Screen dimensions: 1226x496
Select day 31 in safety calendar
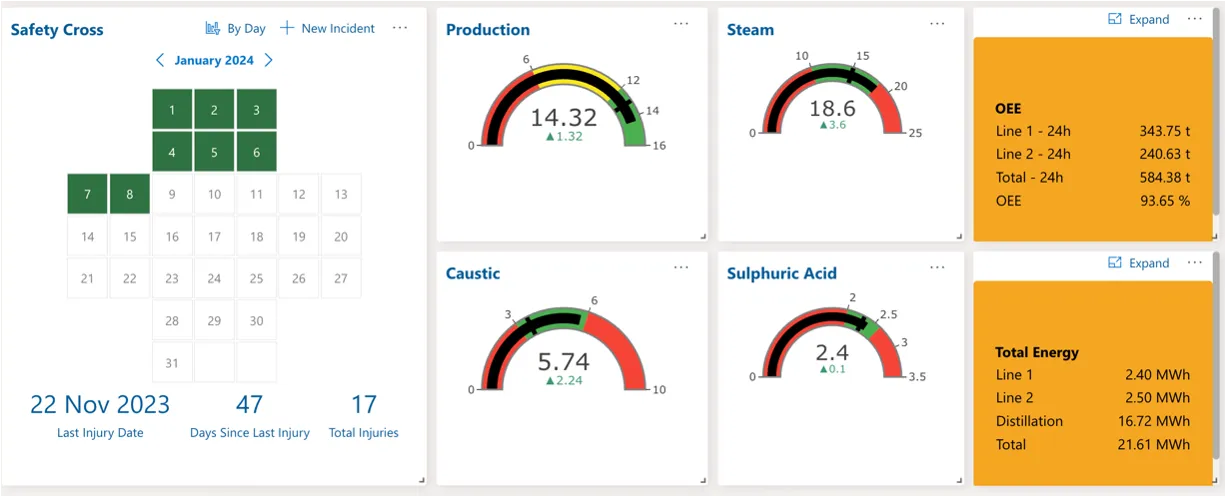[172, 363]
